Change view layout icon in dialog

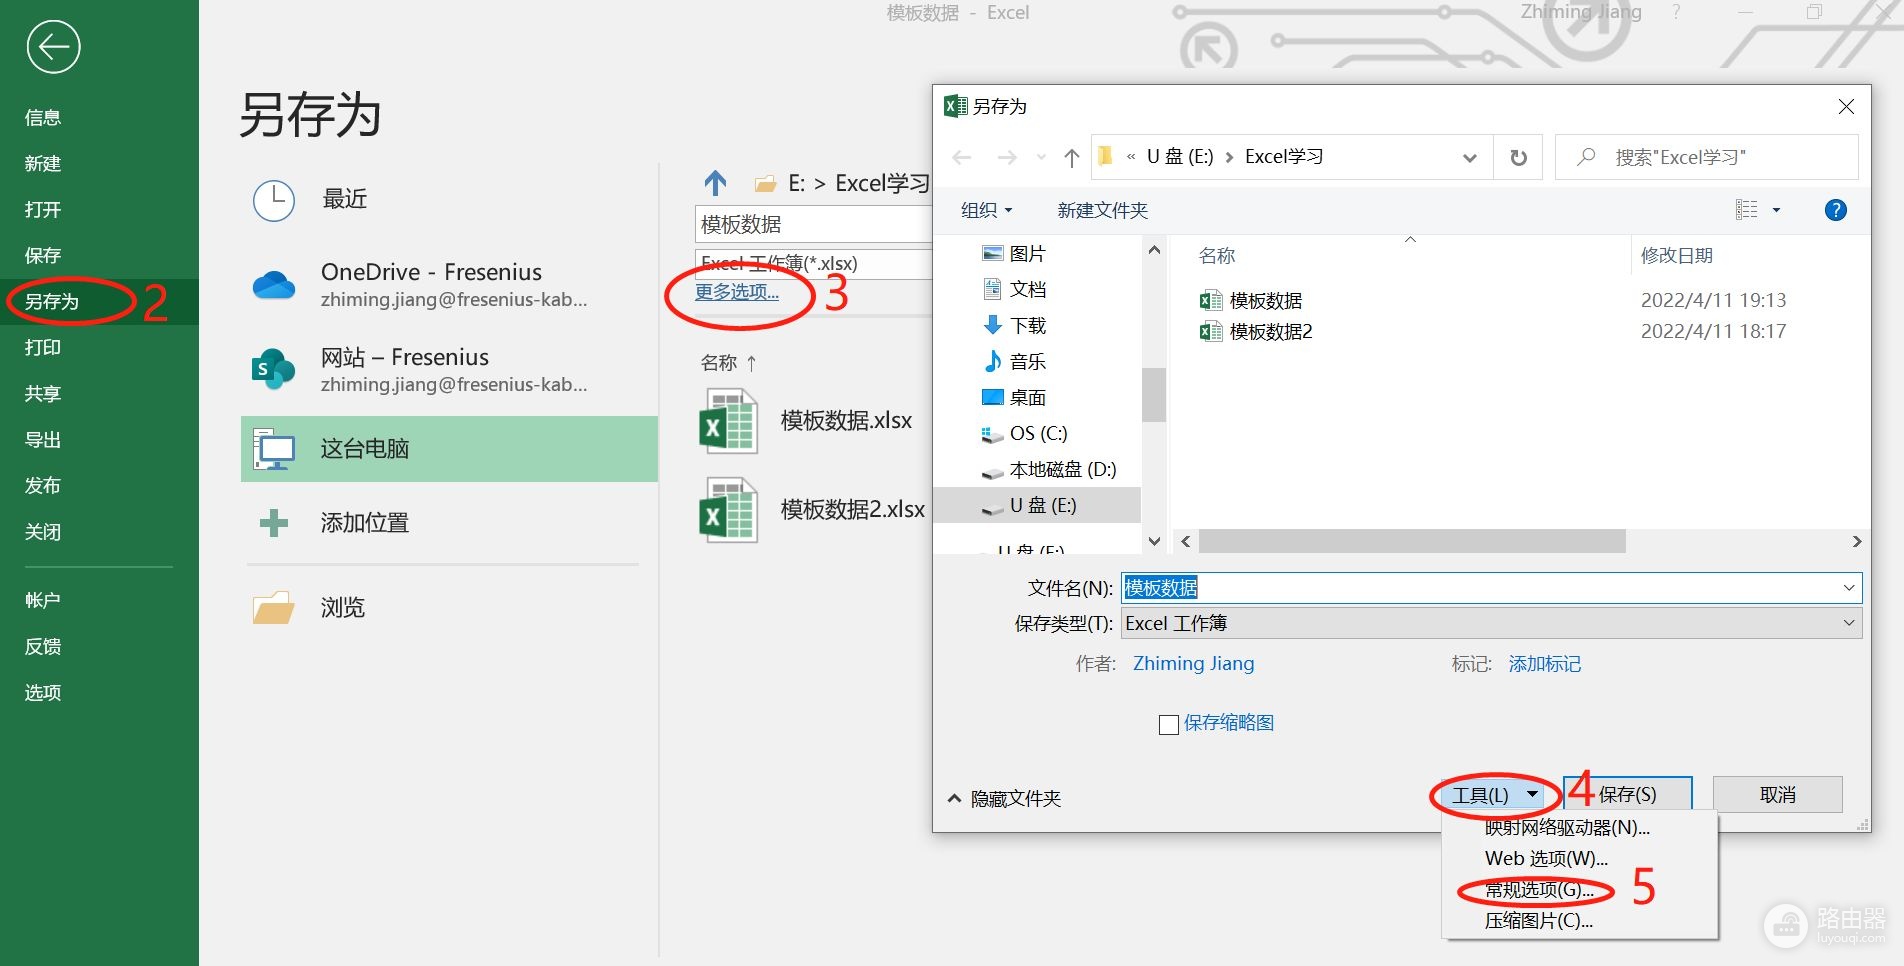[1746, 210]
